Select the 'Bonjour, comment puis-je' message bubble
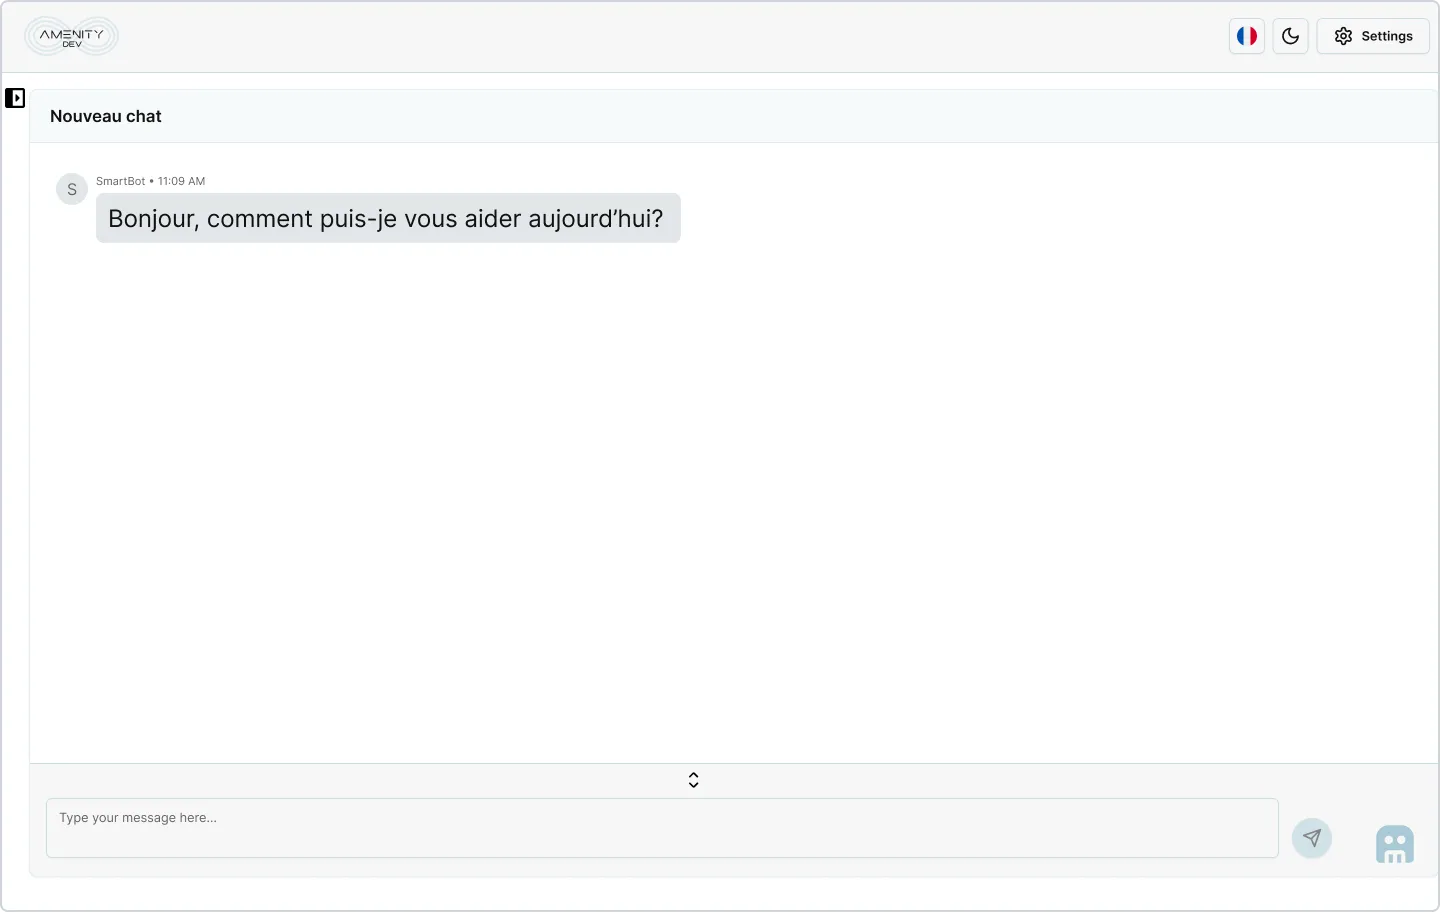Viewport: 1440px width, 912px height. click(388, 218)
